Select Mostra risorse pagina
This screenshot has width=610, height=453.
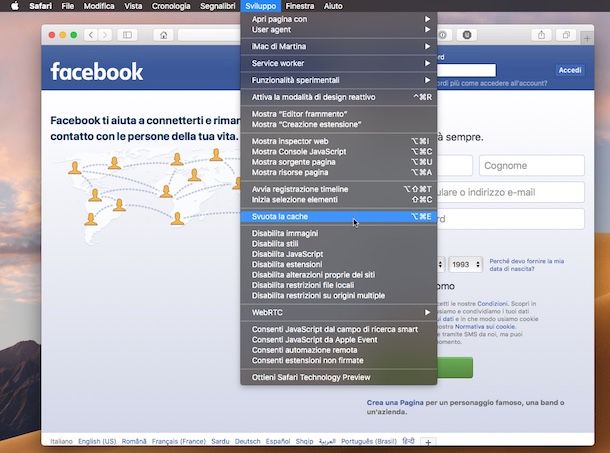point(339,172)
